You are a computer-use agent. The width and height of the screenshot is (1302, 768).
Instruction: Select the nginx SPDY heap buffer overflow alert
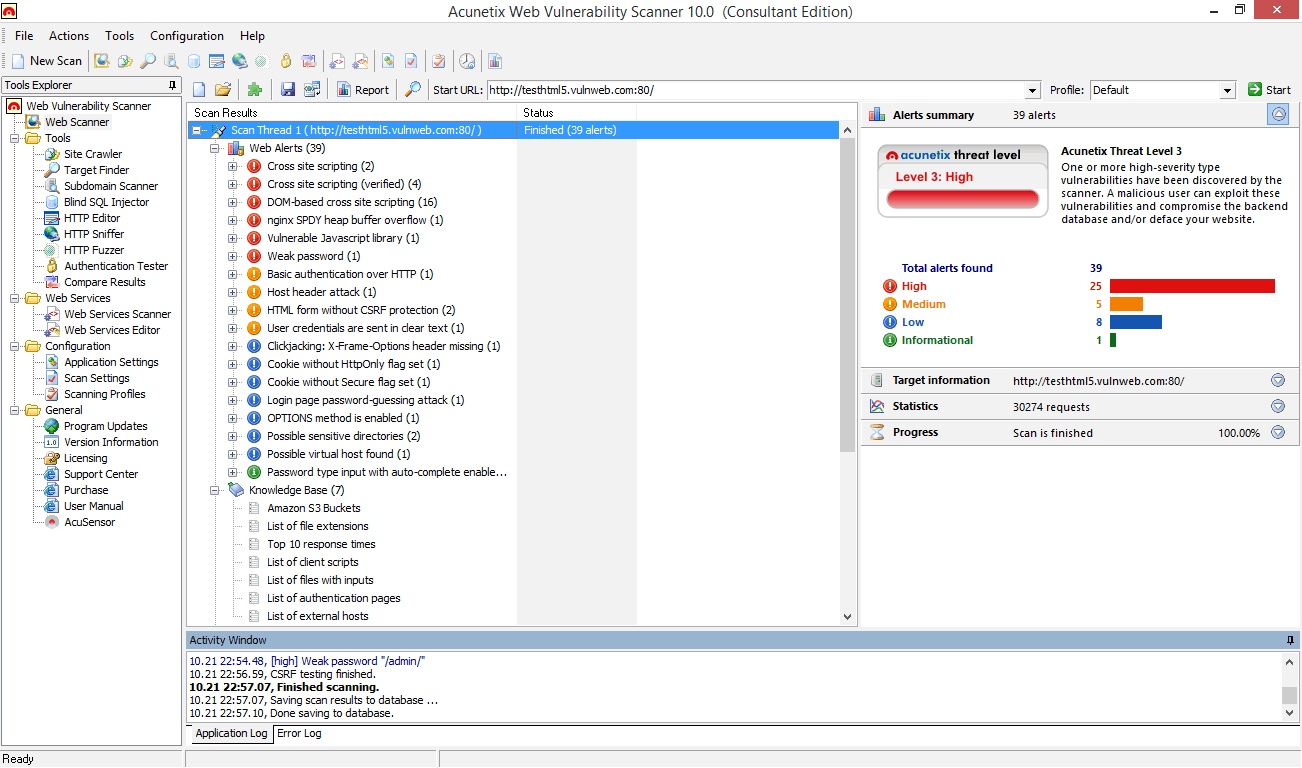[x=355, y=220]
